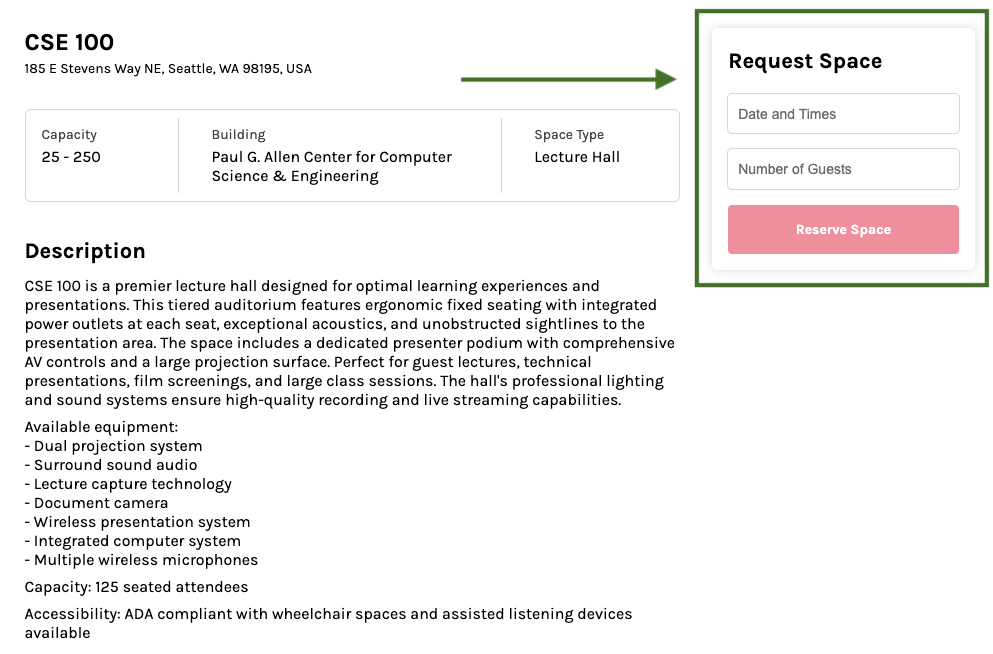Click the green arrow pointing to Request Space
This screenshot has height=654, width=993.
coord(567,78)
